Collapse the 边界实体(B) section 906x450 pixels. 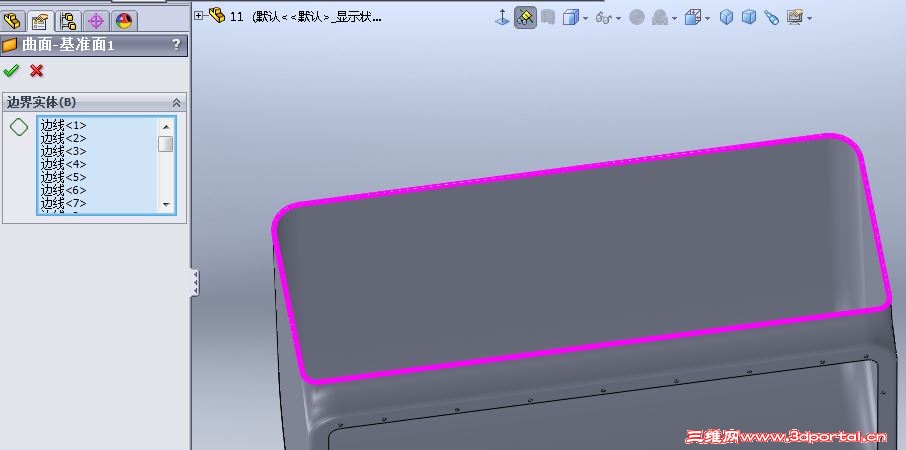(x=176, y=103)
